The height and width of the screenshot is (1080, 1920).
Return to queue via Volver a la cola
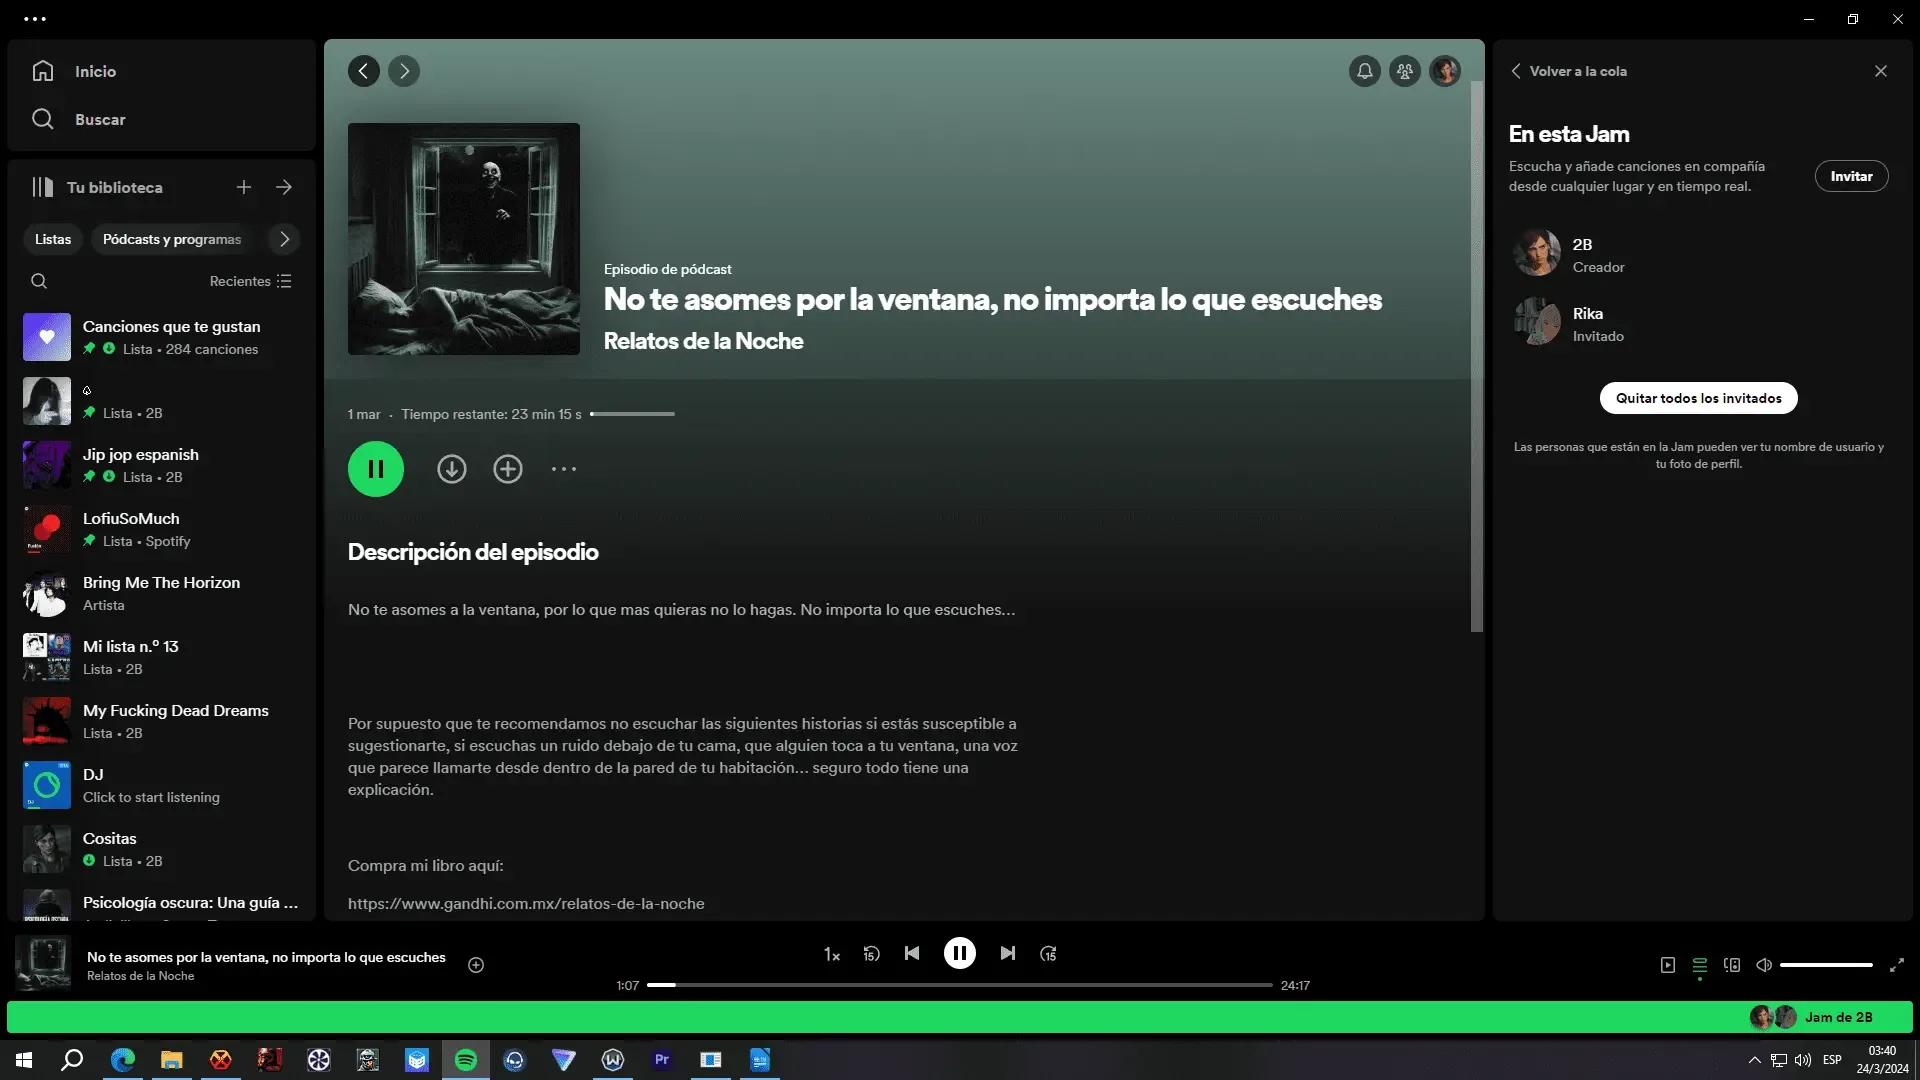pos(1568,71)
